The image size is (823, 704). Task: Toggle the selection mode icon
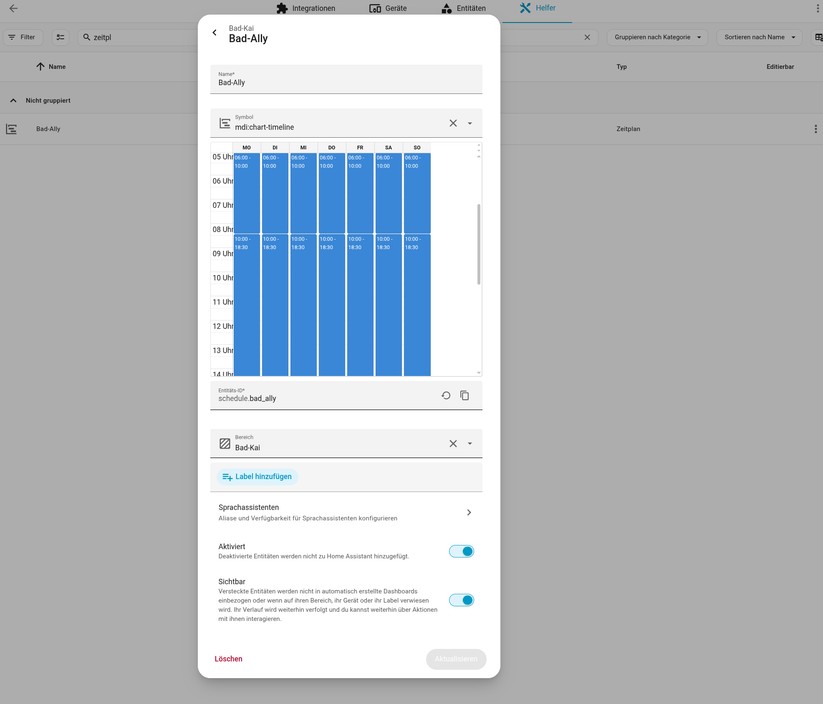60,37
